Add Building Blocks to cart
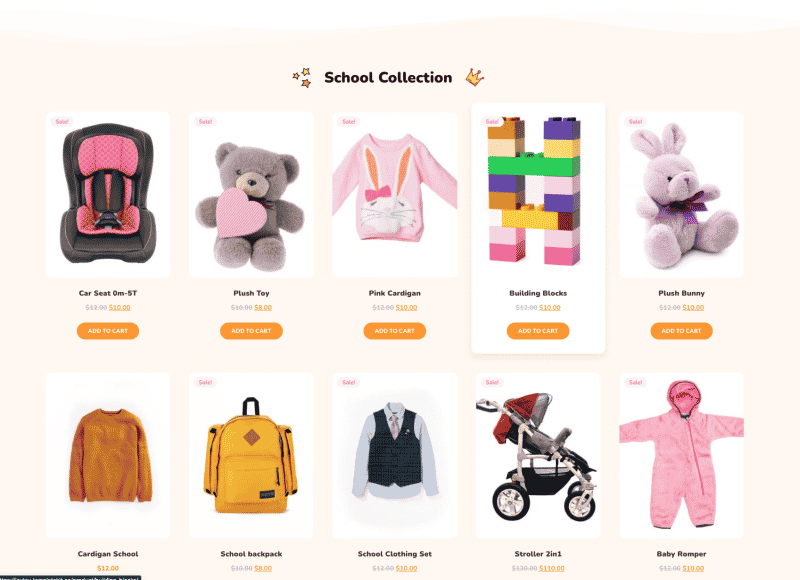The height and width of the screenshot is (580, 800). (x=538, y=331)
